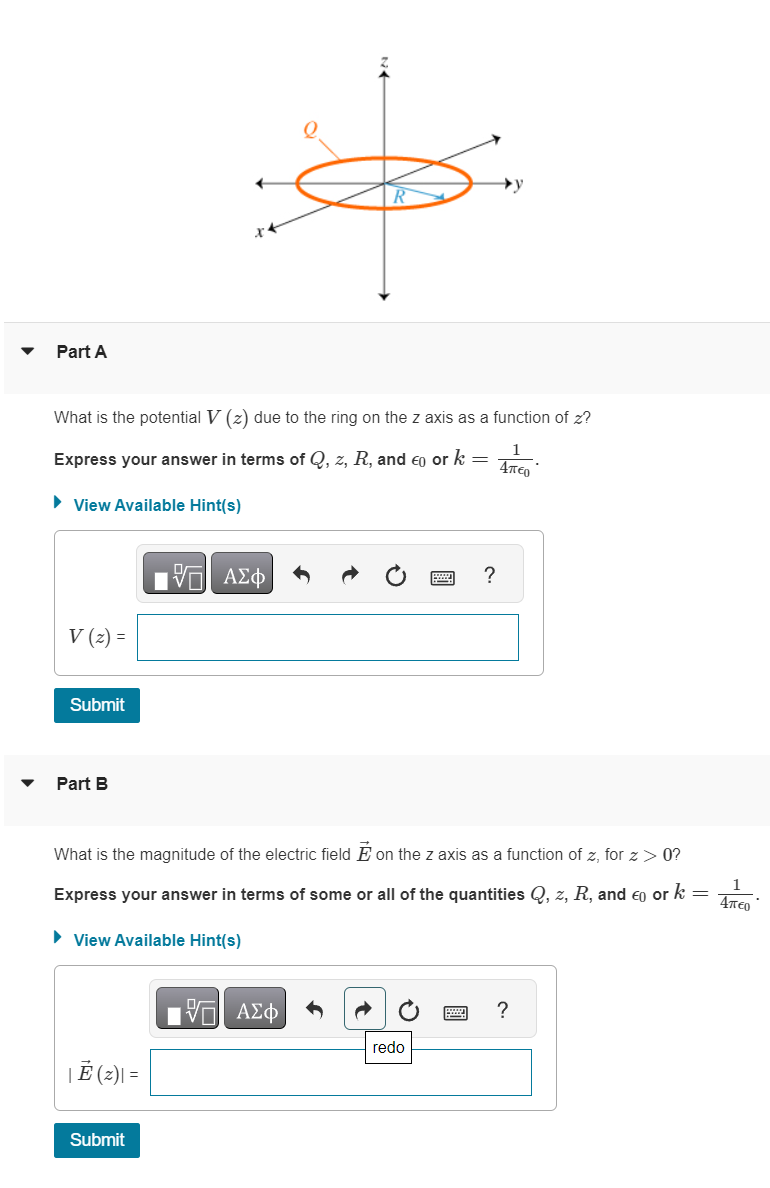Collapse the Part A section
Screen dimensions: 770x1188
(26, 351)
